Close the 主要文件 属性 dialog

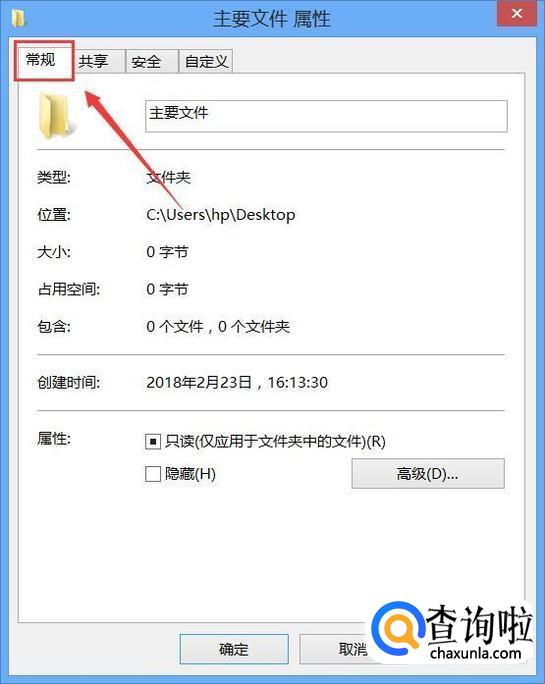pyautogui.click(x=516, y=14)
